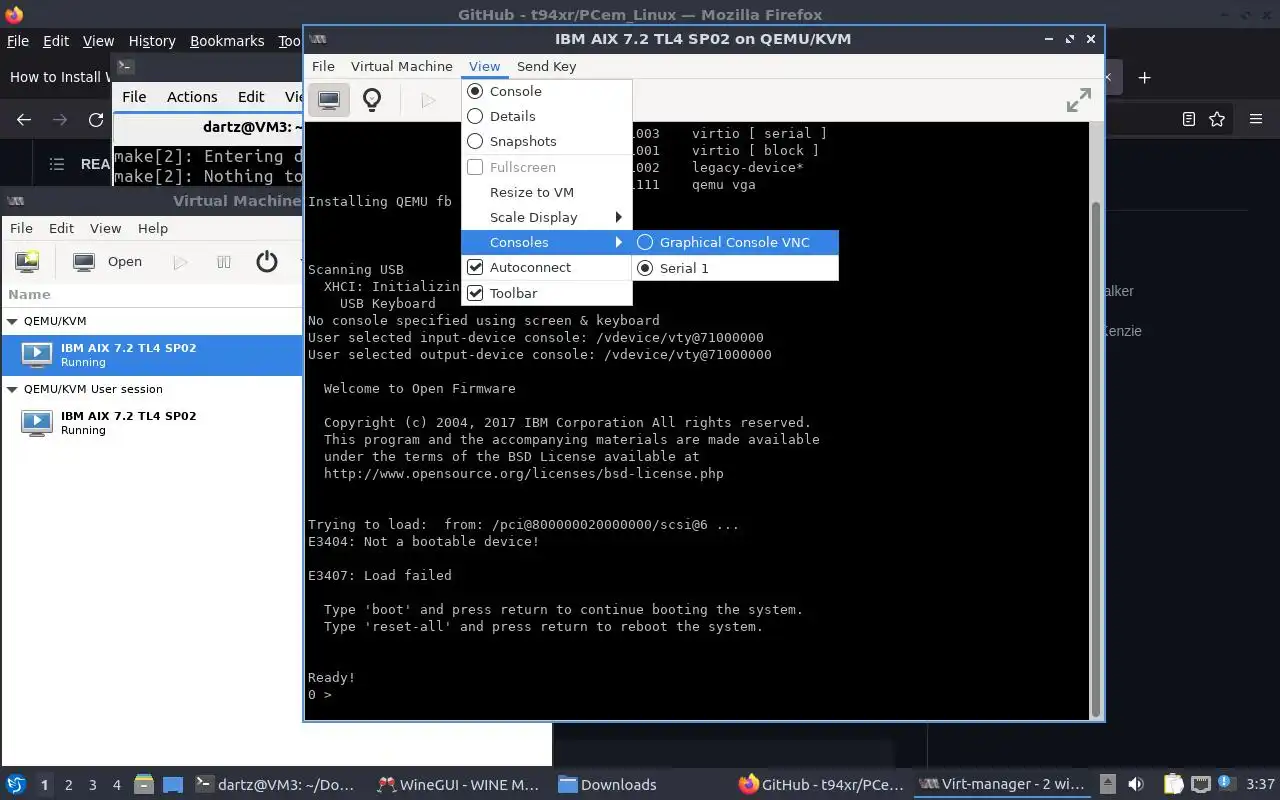This screenshot has height=800, width=1280.
Task: Click the show desktop icon in taskbar
Action: tap(172, 784)
